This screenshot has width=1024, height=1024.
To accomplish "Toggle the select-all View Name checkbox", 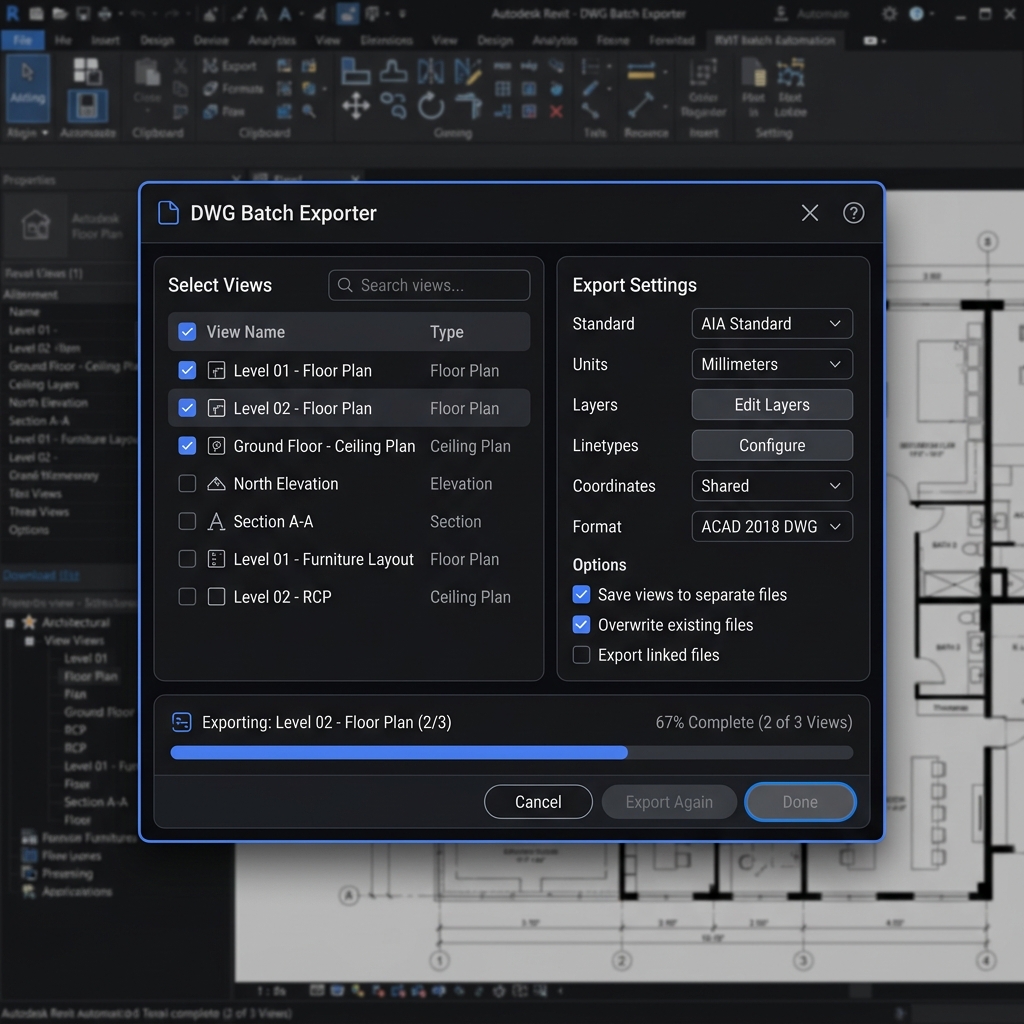I will click(187, 332).
